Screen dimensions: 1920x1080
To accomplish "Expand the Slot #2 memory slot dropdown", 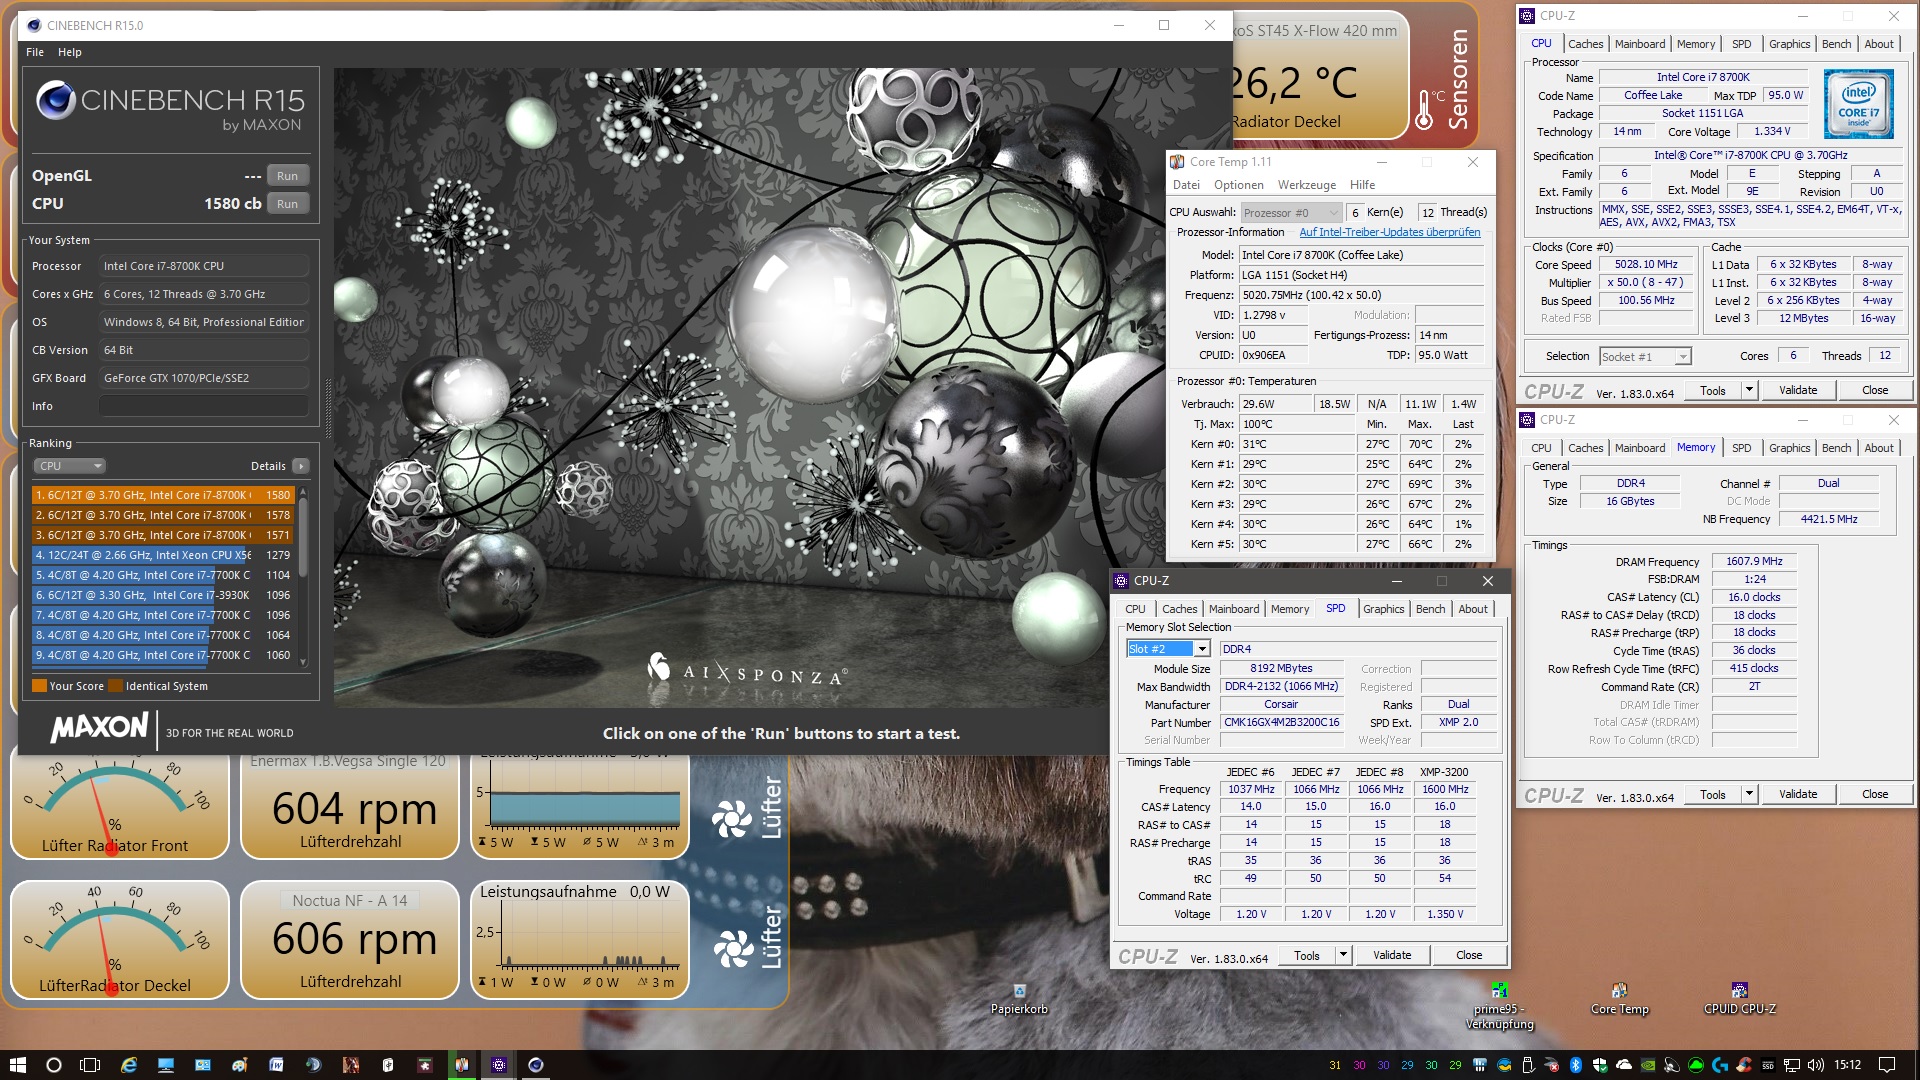I will pyautogui.click(x=1202, y=649).
